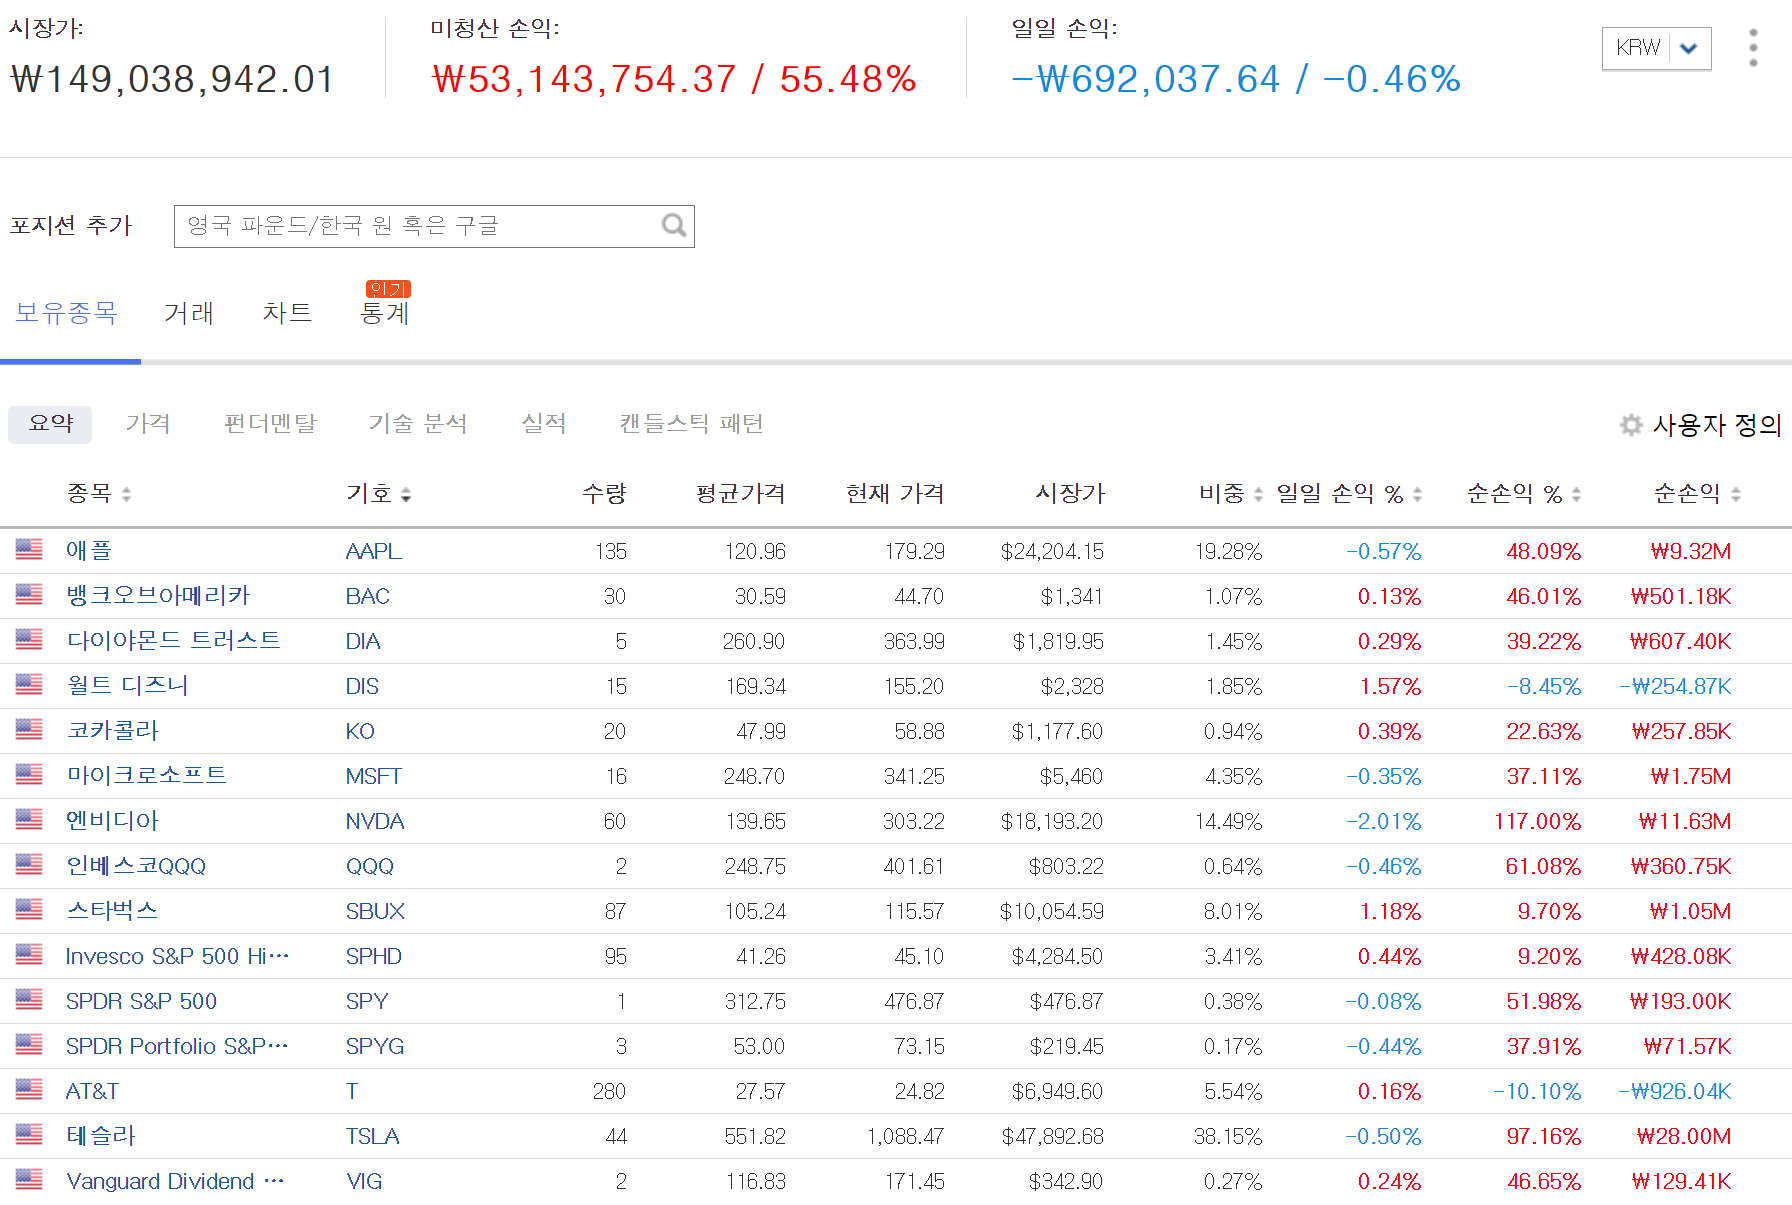The width and height of the screenshot is (1792, 1205).
Task: Open 애플 stock link
Action: point(89,550)
